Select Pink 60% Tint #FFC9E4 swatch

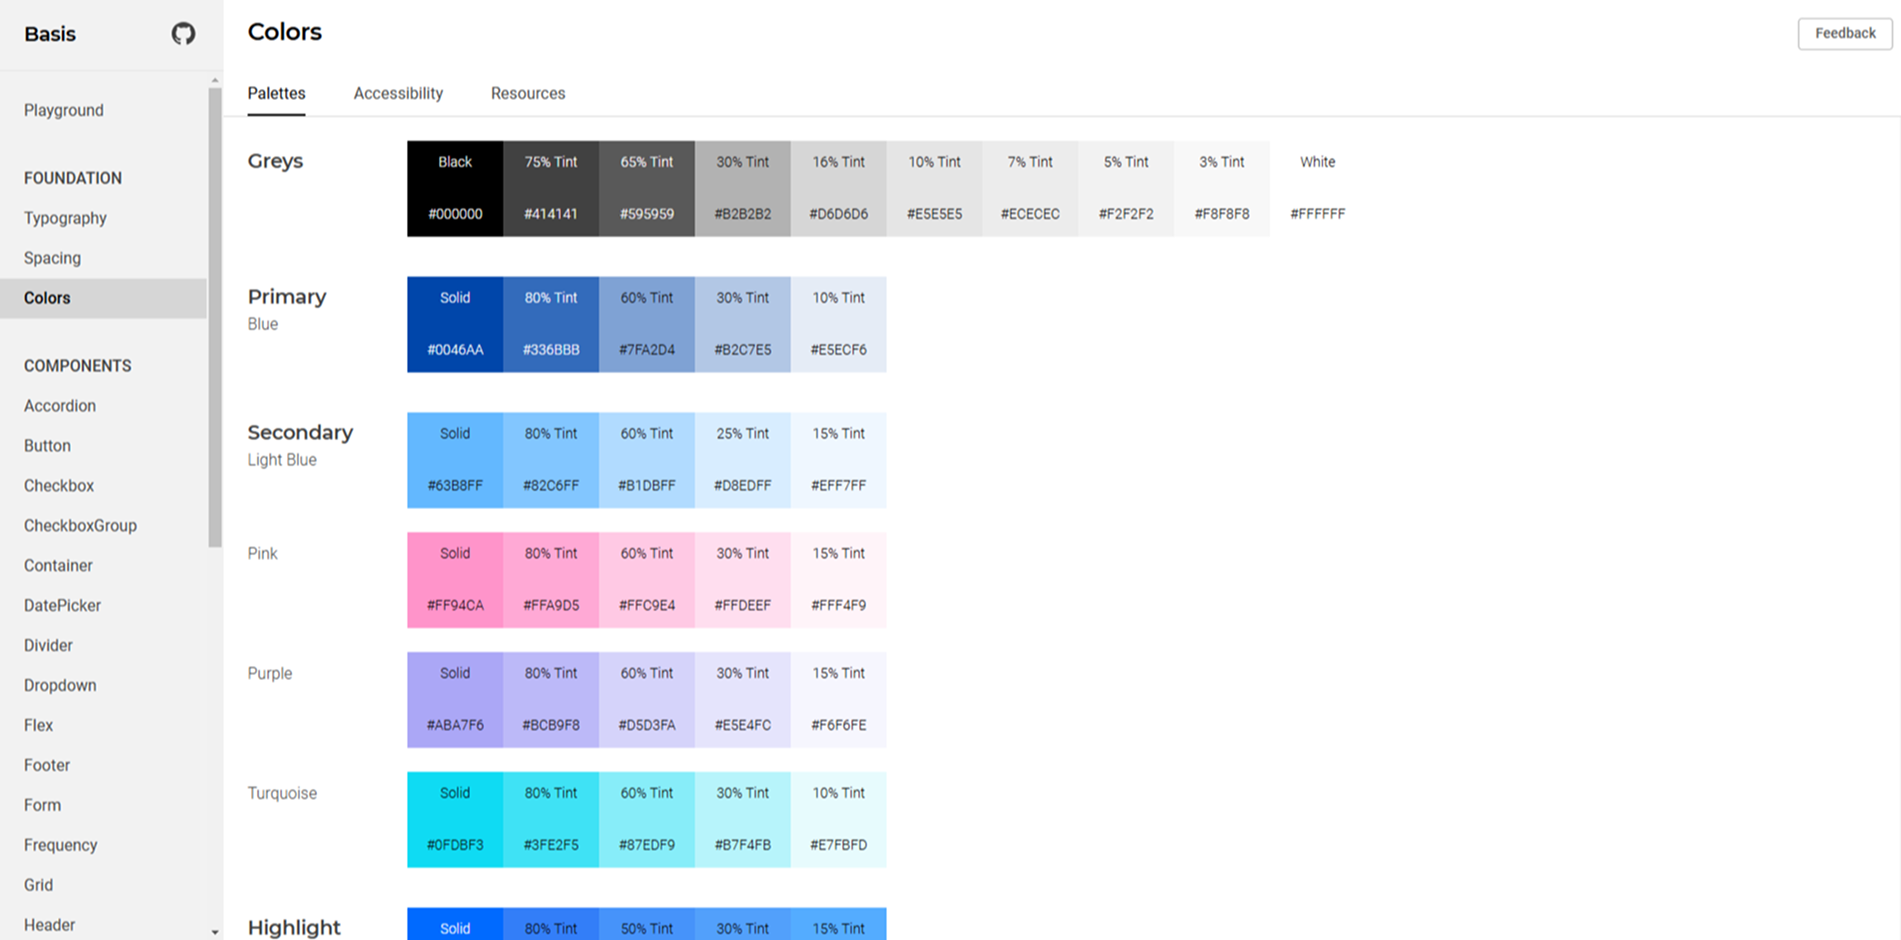647,580
